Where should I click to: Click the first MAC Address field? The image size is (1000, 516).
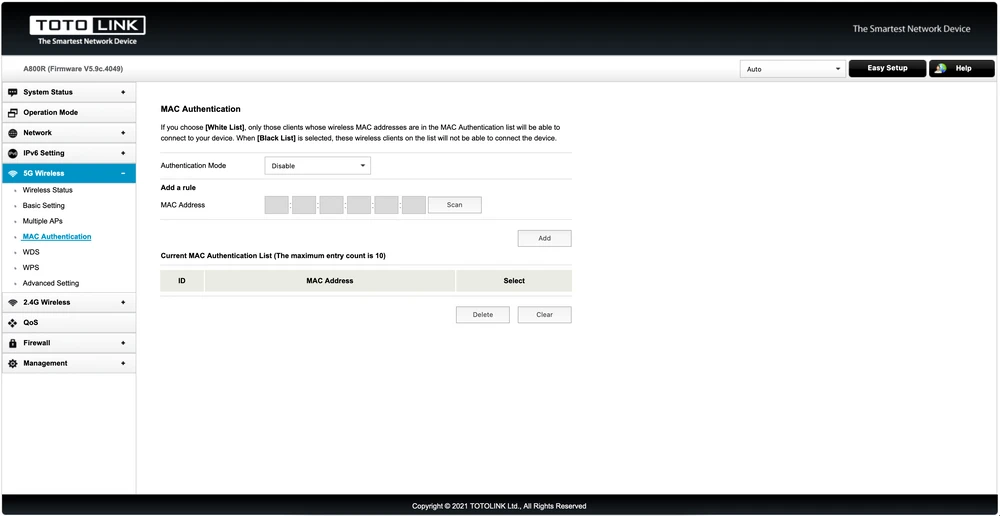[x=277, y=205]
